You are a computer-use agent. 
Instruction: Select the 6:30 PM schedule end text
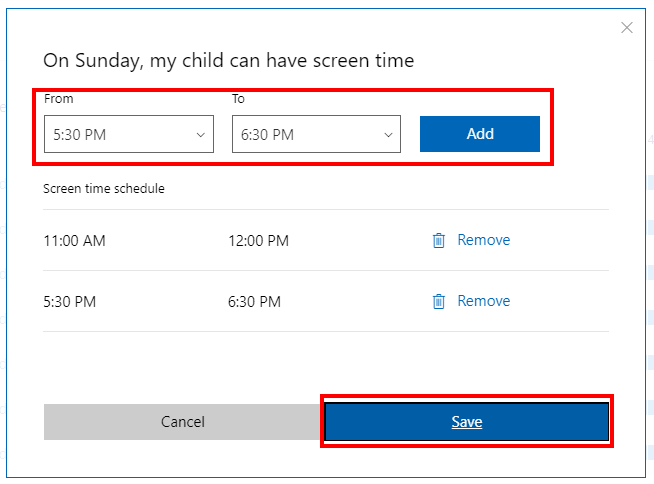click(254, 302)
